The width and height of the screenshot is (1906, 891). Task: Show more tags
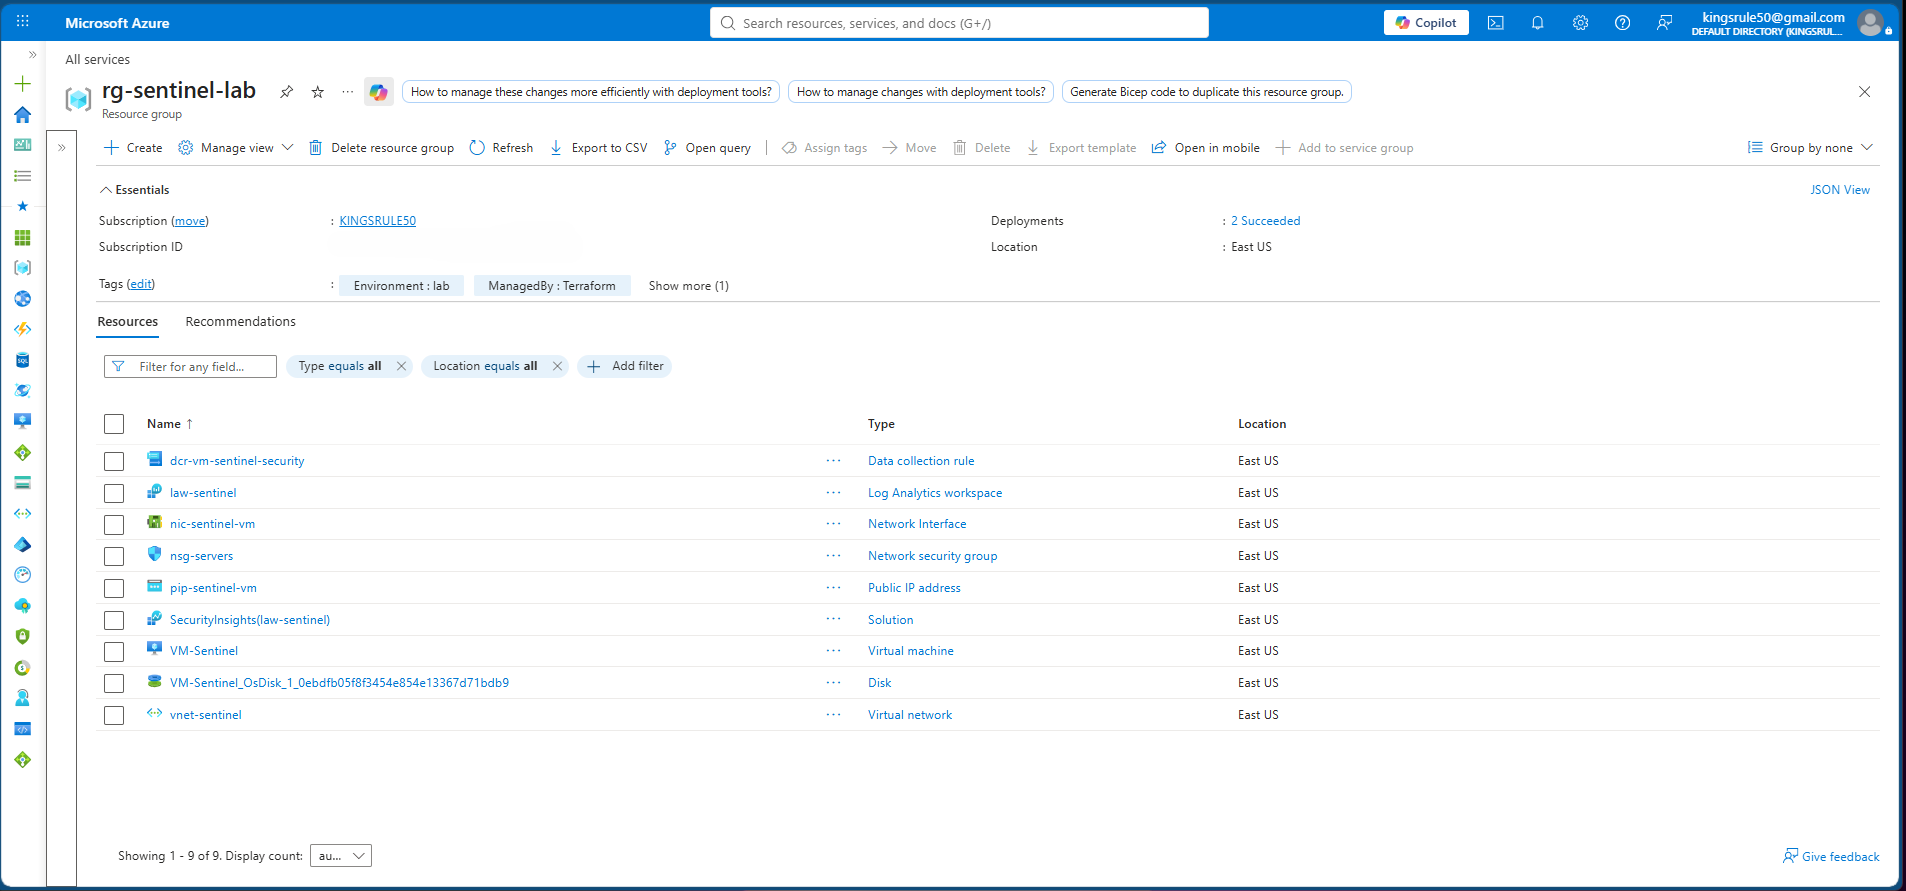tap(689, 286)
